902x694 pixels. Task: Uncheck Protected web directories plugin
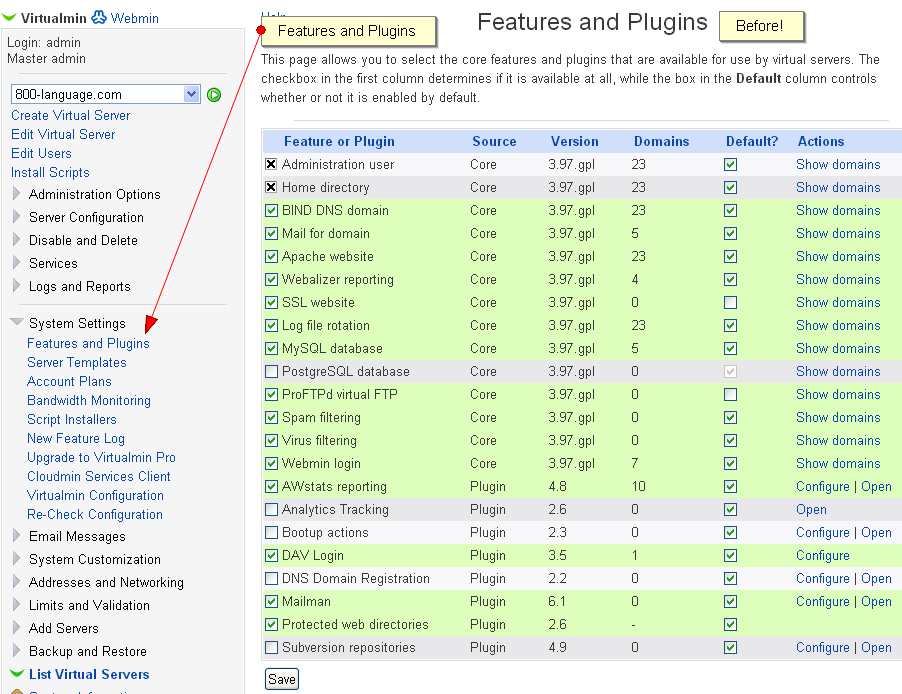pos(272,625)
